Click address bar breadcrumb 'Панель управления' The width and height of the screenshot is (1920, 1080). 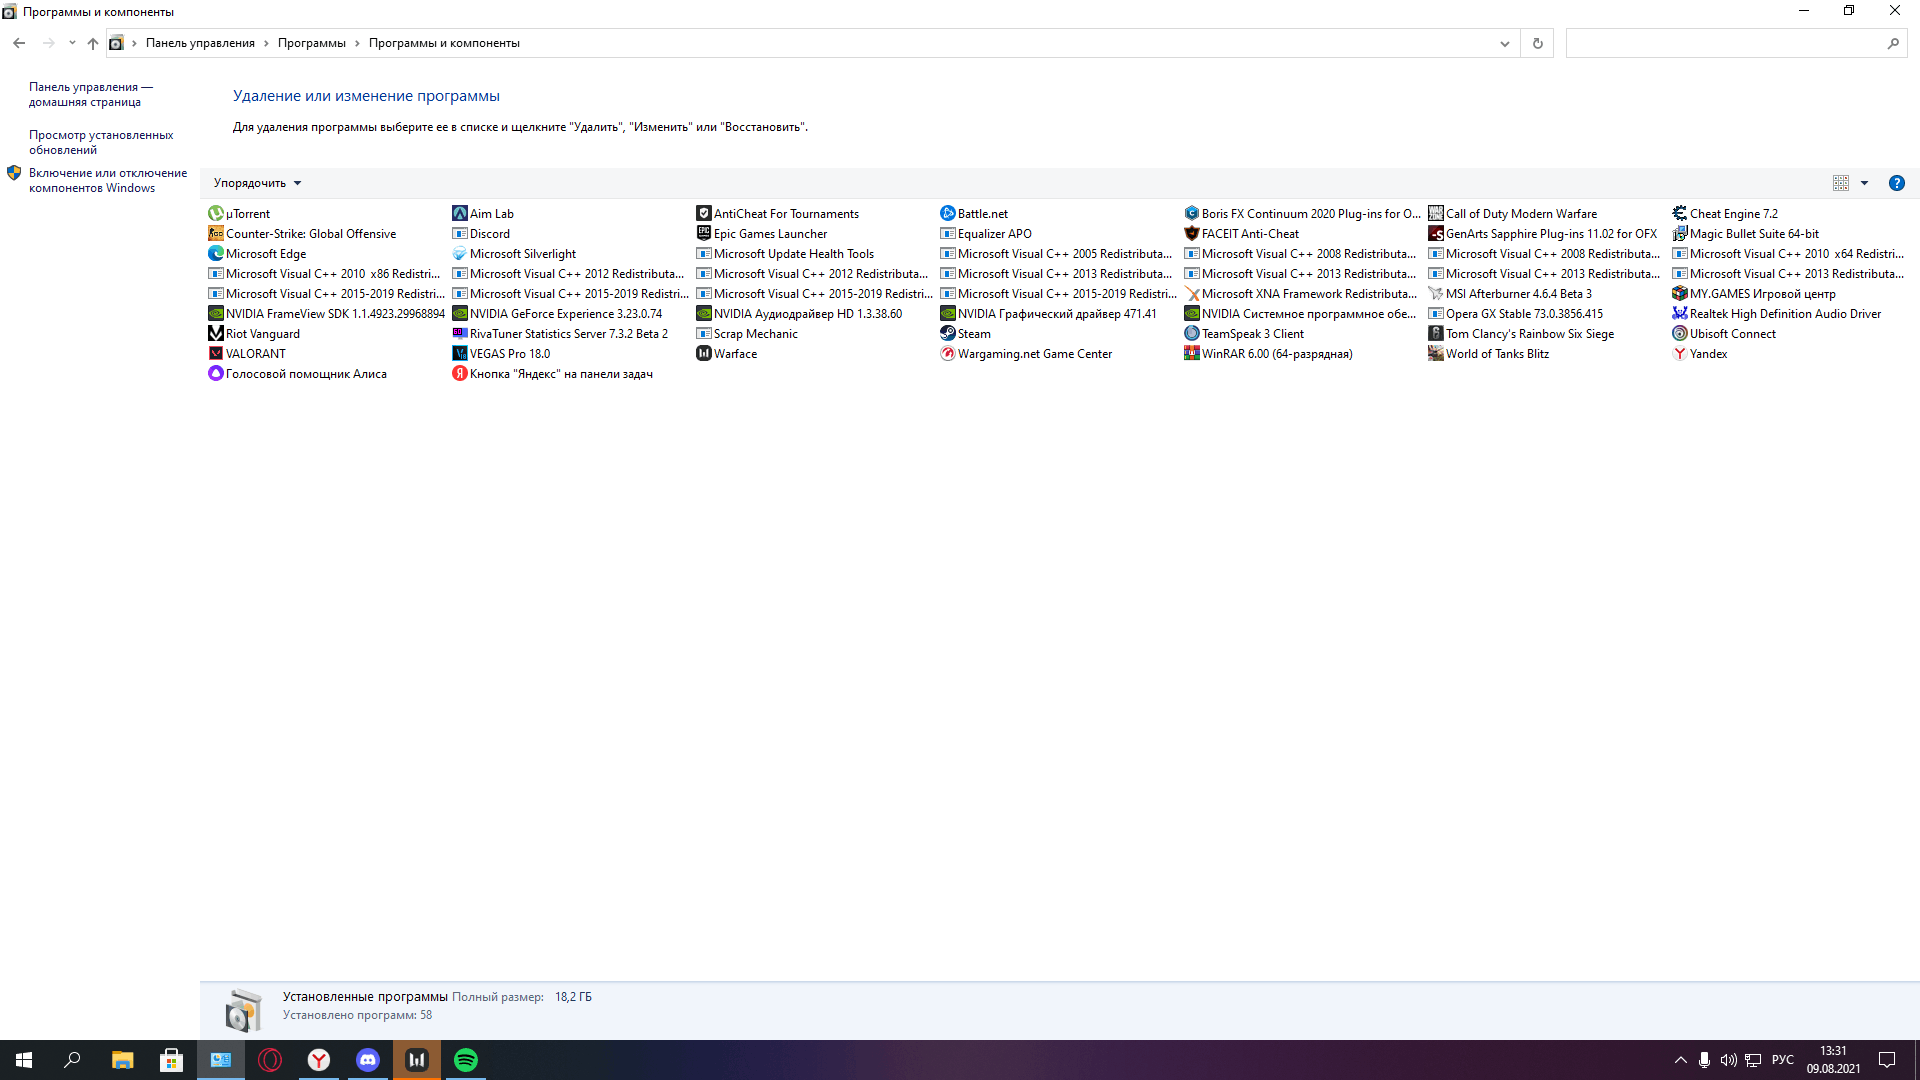[199, 44]
